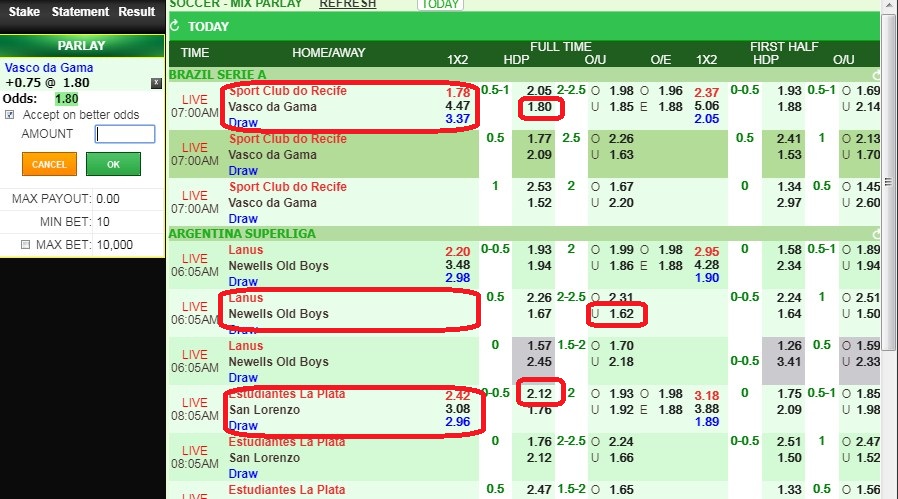Choose first half under odds 2.60

[868, 203]
